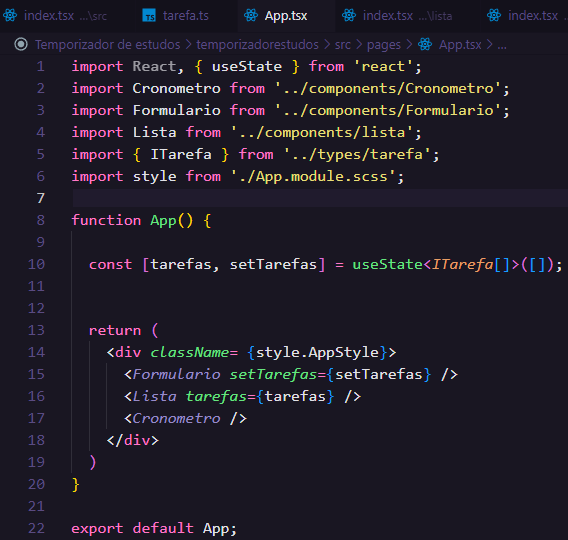This screenshot has width=568, height=540.
Task: Open the 'src' breadcrumb segment
Action: (343, 45)
